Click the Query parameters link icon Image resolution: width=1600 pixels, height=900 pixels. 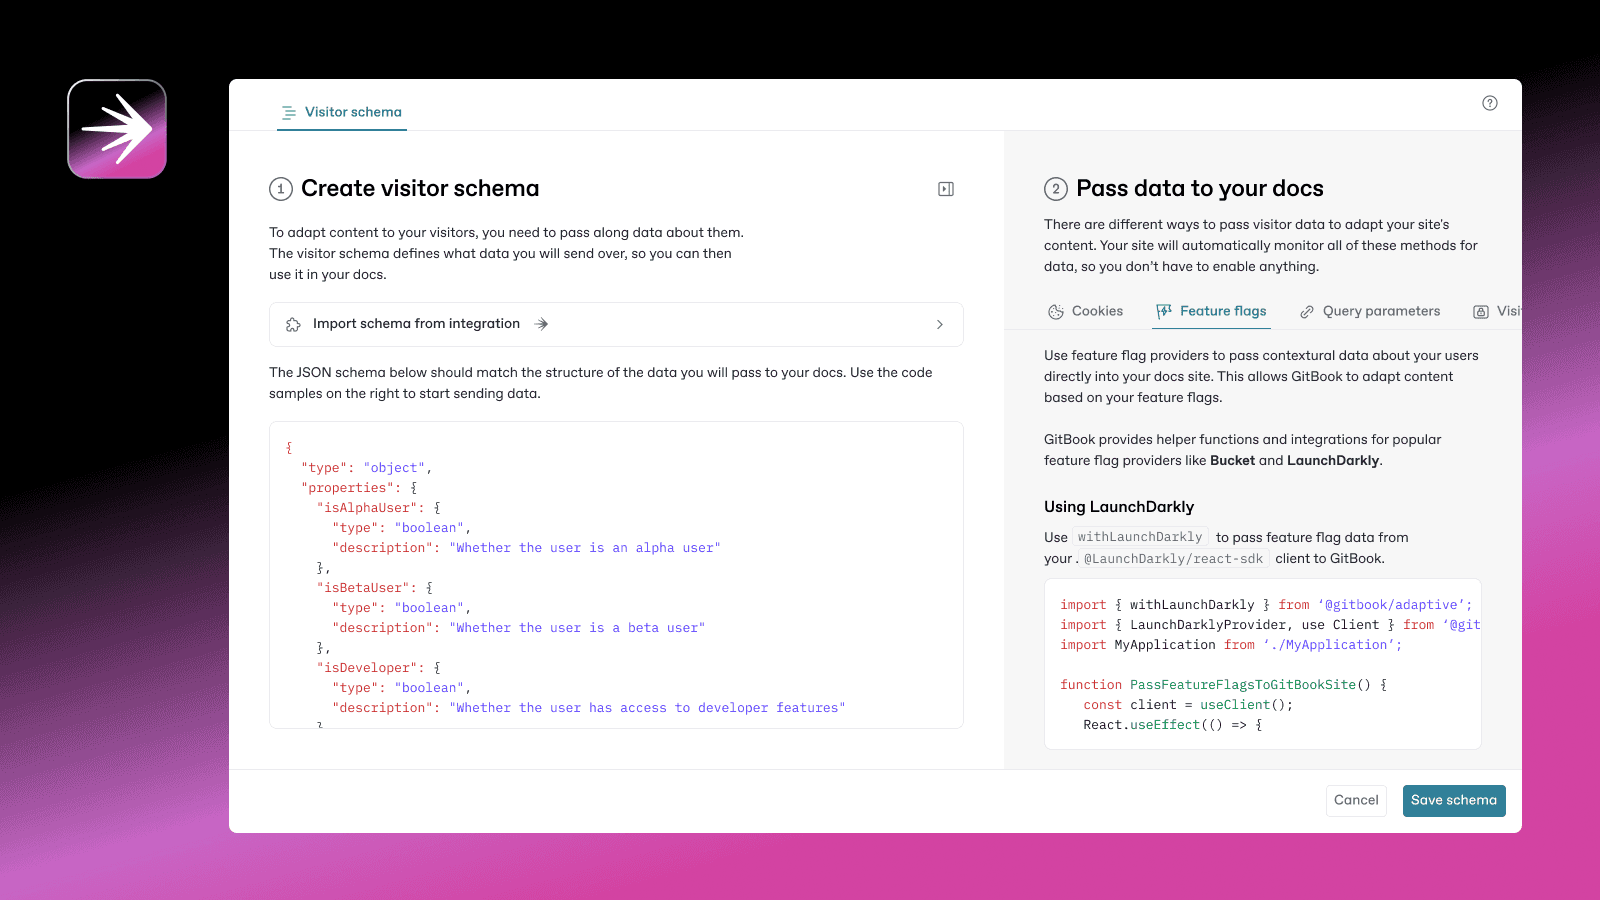1307,312
